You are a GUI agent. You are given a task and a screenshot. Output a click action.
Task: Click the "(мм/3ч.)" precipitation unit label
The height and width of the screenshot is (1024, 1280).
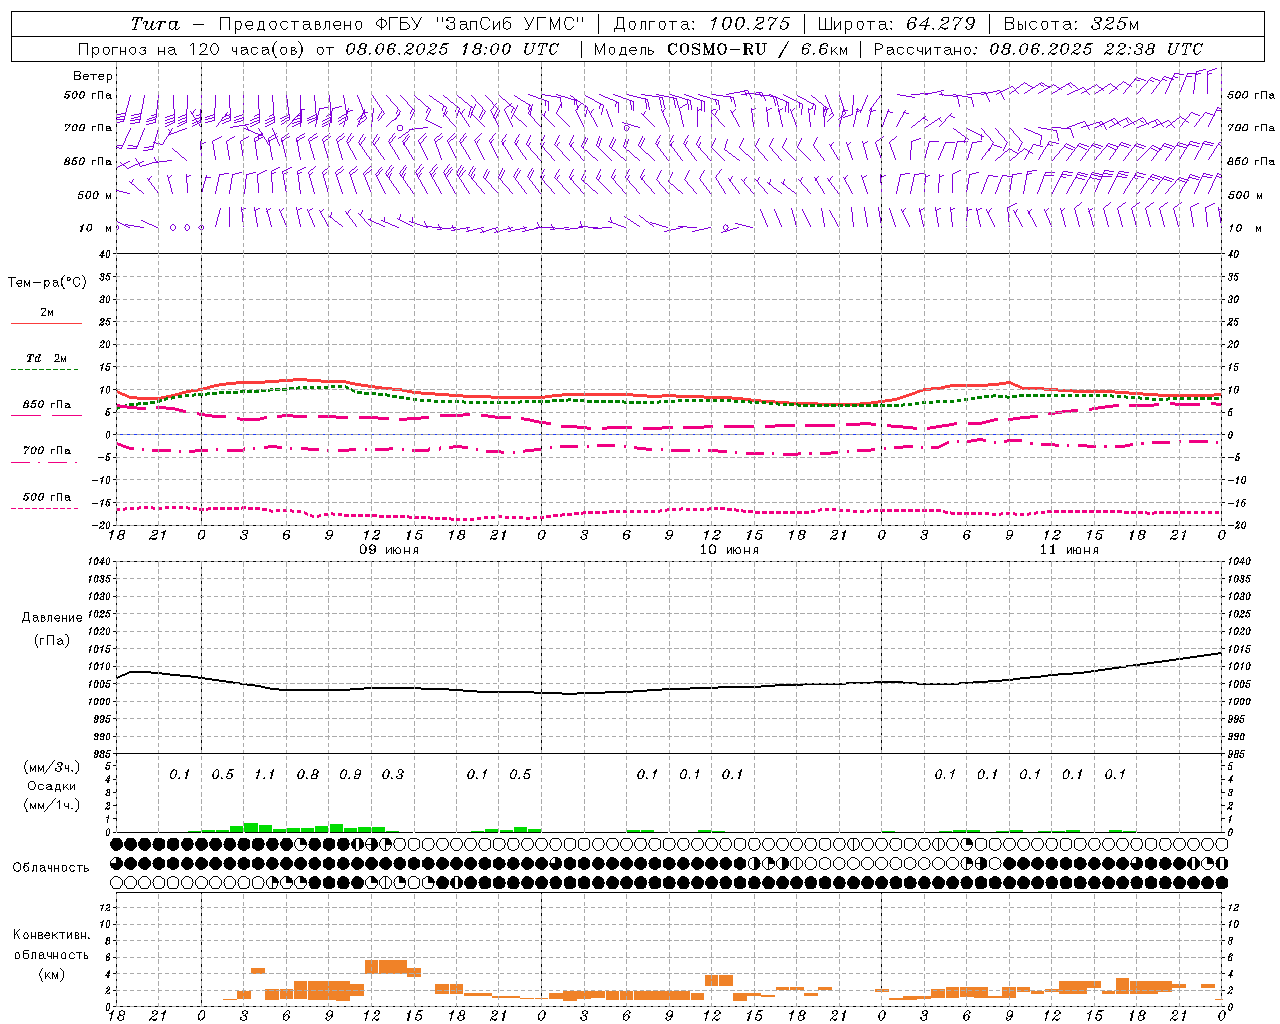point(52,767)
